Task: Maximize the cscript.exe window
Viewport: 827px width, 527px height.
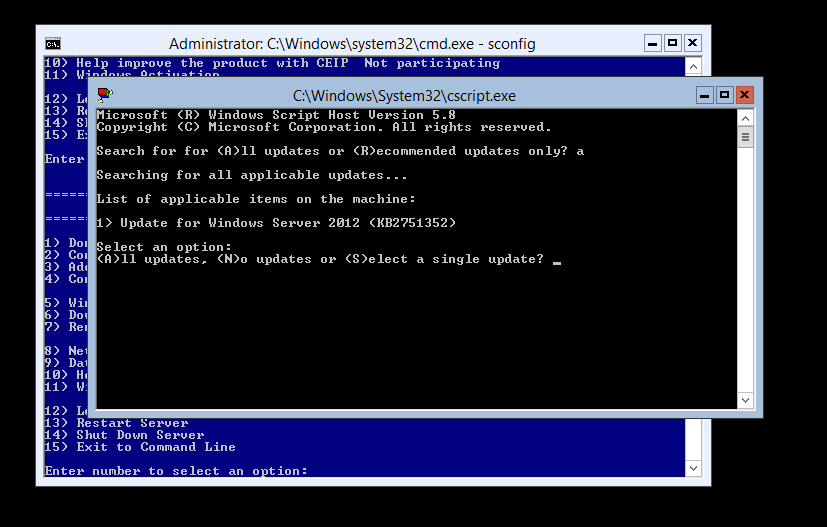Action: (724, 95)
